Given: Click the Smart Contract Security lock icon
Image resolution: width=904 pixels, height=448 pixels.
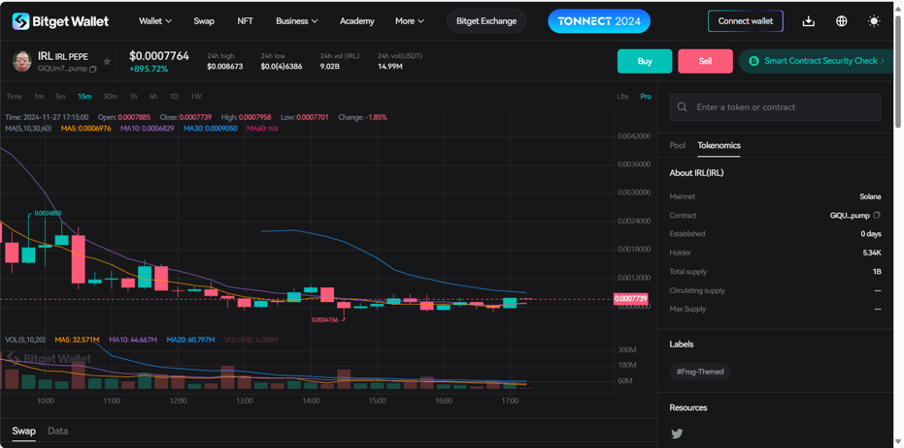Looking at the screenshot, I should 753,61.
